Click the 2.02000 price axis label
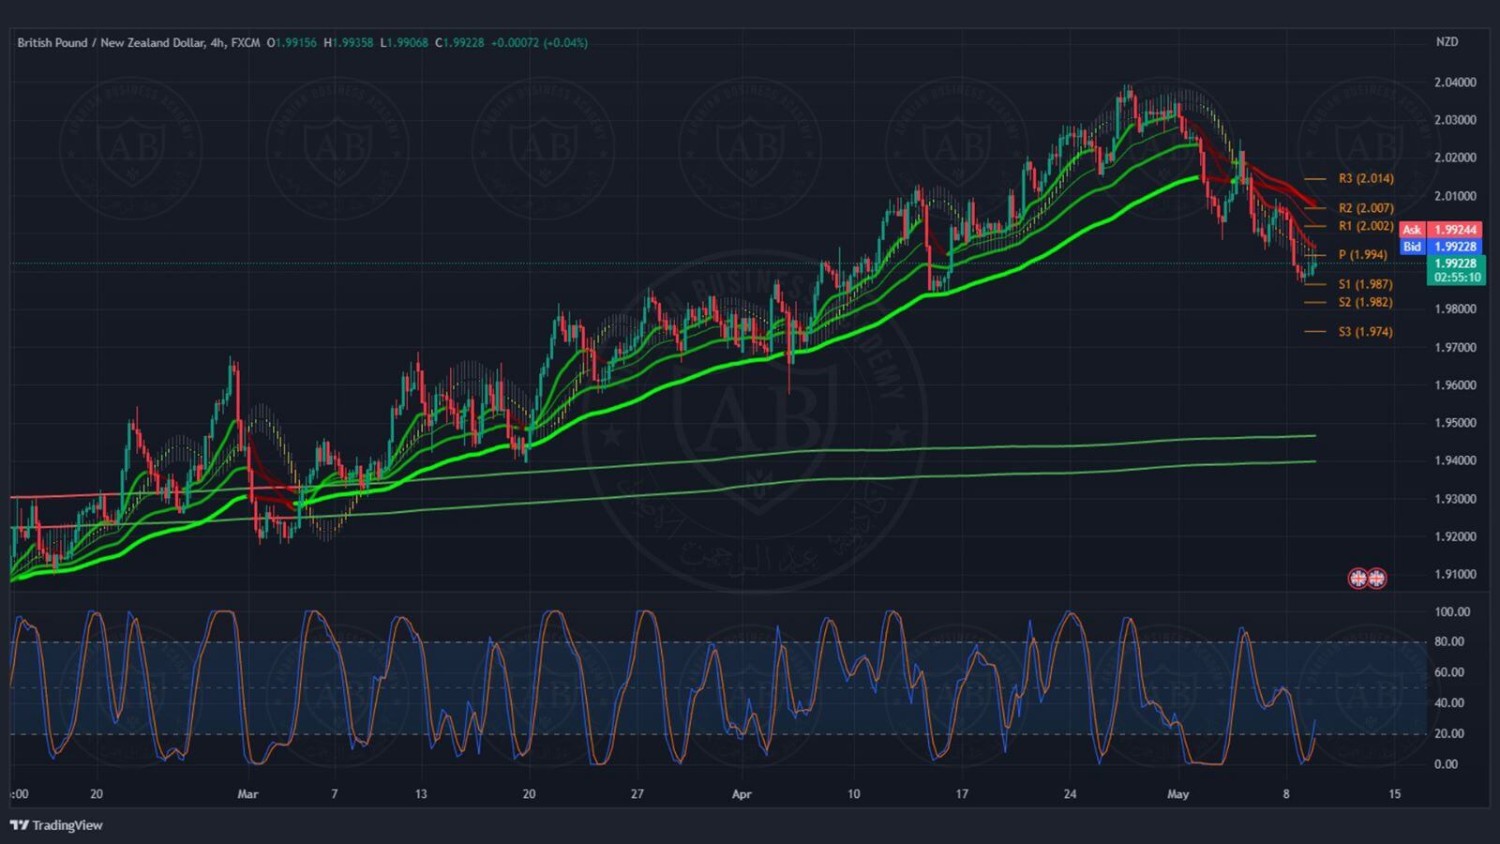Image resolution: width=1500 pixels, height=844 pixels. (1455, 158)
